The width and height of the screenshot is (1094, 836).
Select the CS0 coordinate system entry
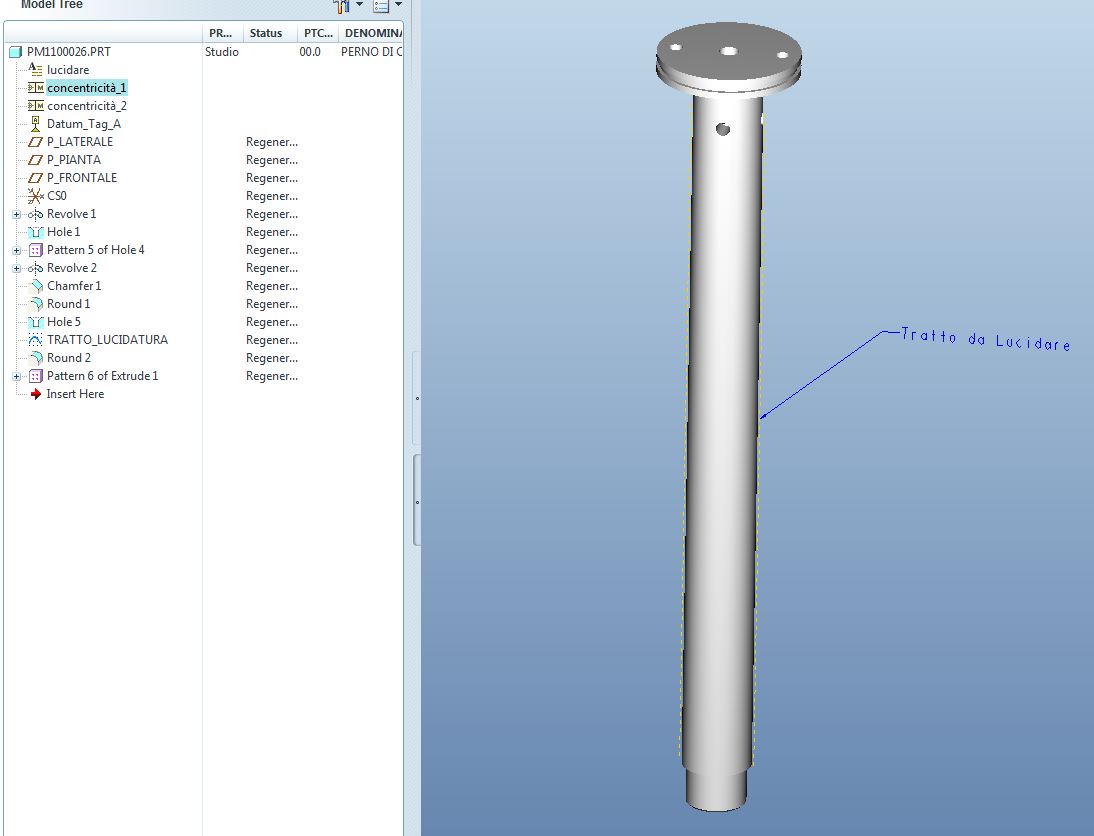click(57, 196)
